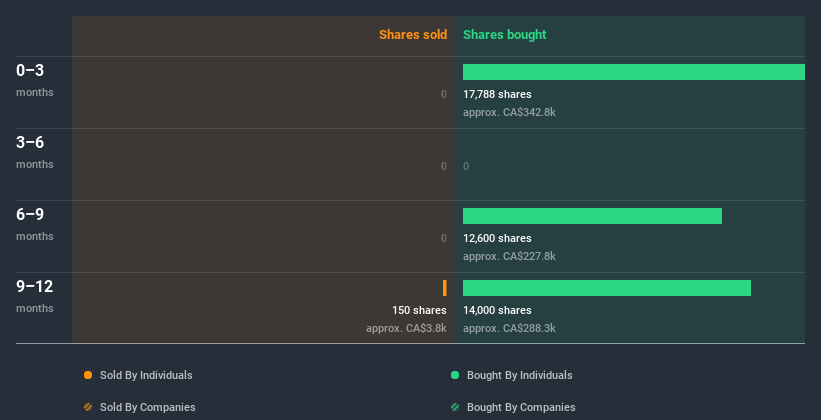Screen dimensions: 821x420
Task: Click 'approx. CA$288.3k' amount
Action: [509, 328]
